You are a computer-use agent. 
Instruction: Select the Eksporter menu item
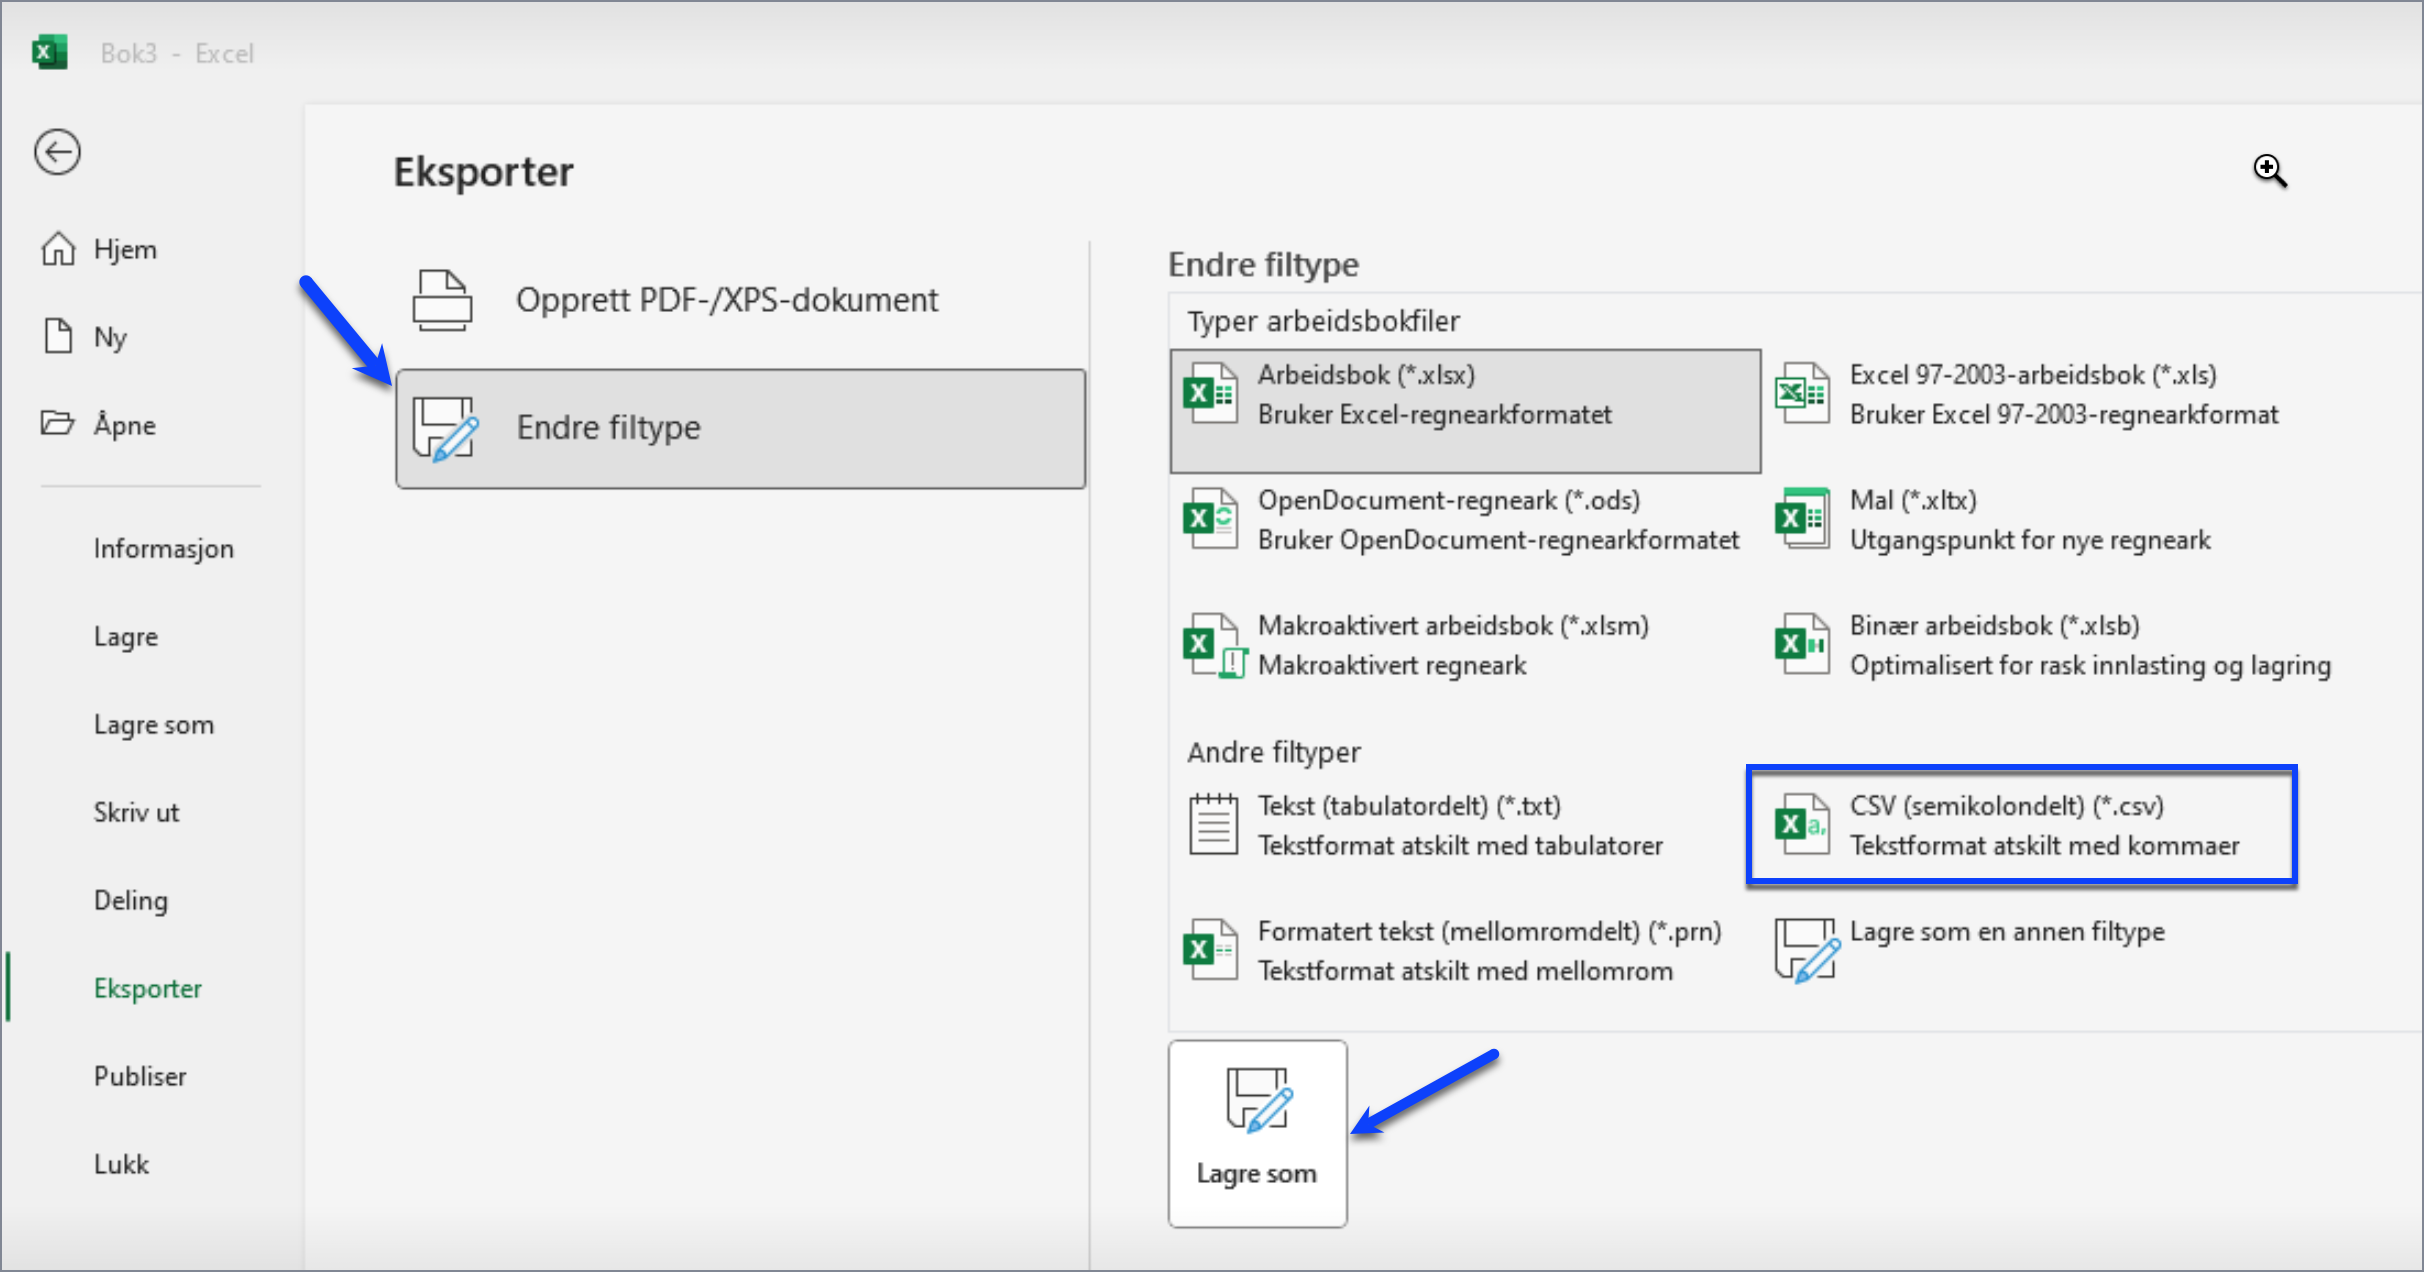(148, 988)
